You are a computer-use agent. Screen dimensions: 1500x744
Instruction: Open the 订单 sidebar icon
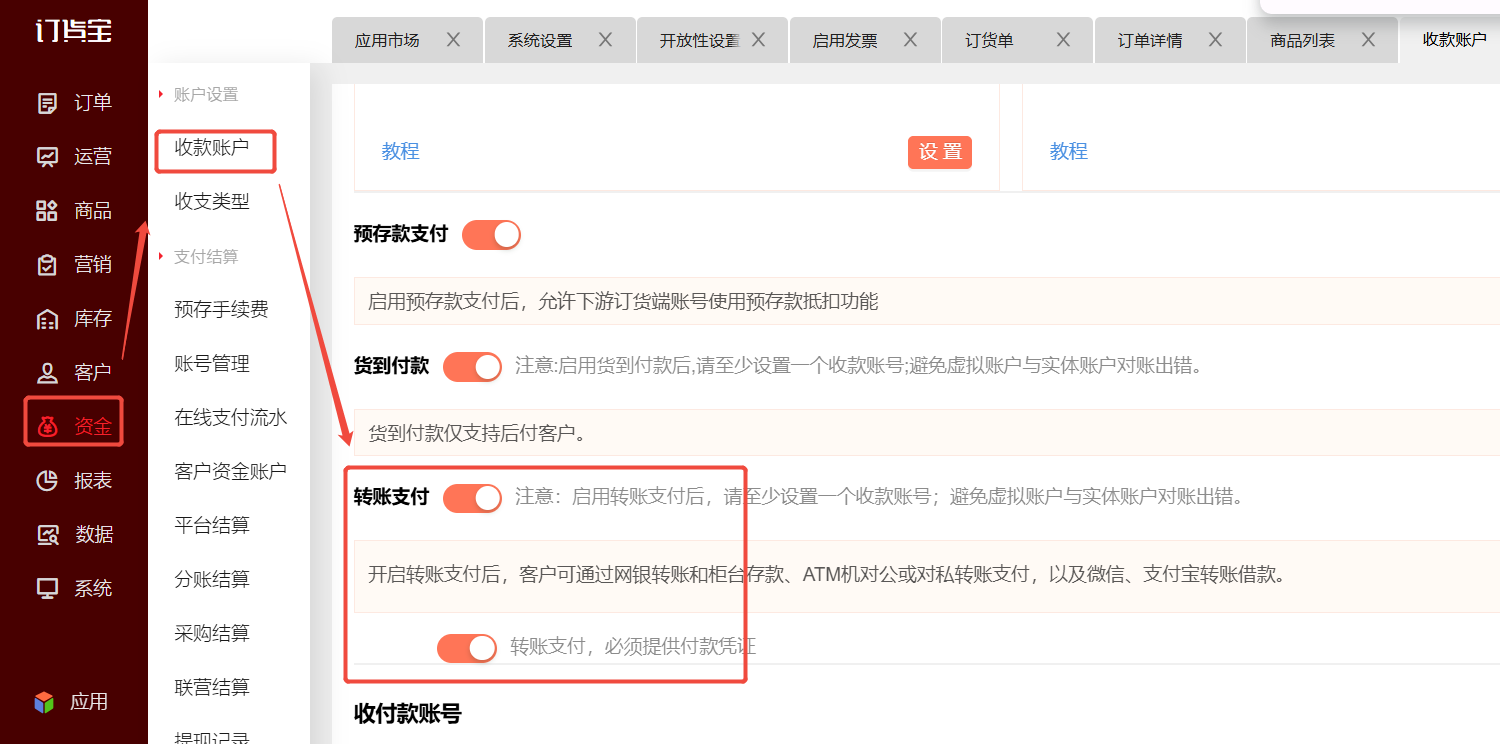[x=47, y=103]
